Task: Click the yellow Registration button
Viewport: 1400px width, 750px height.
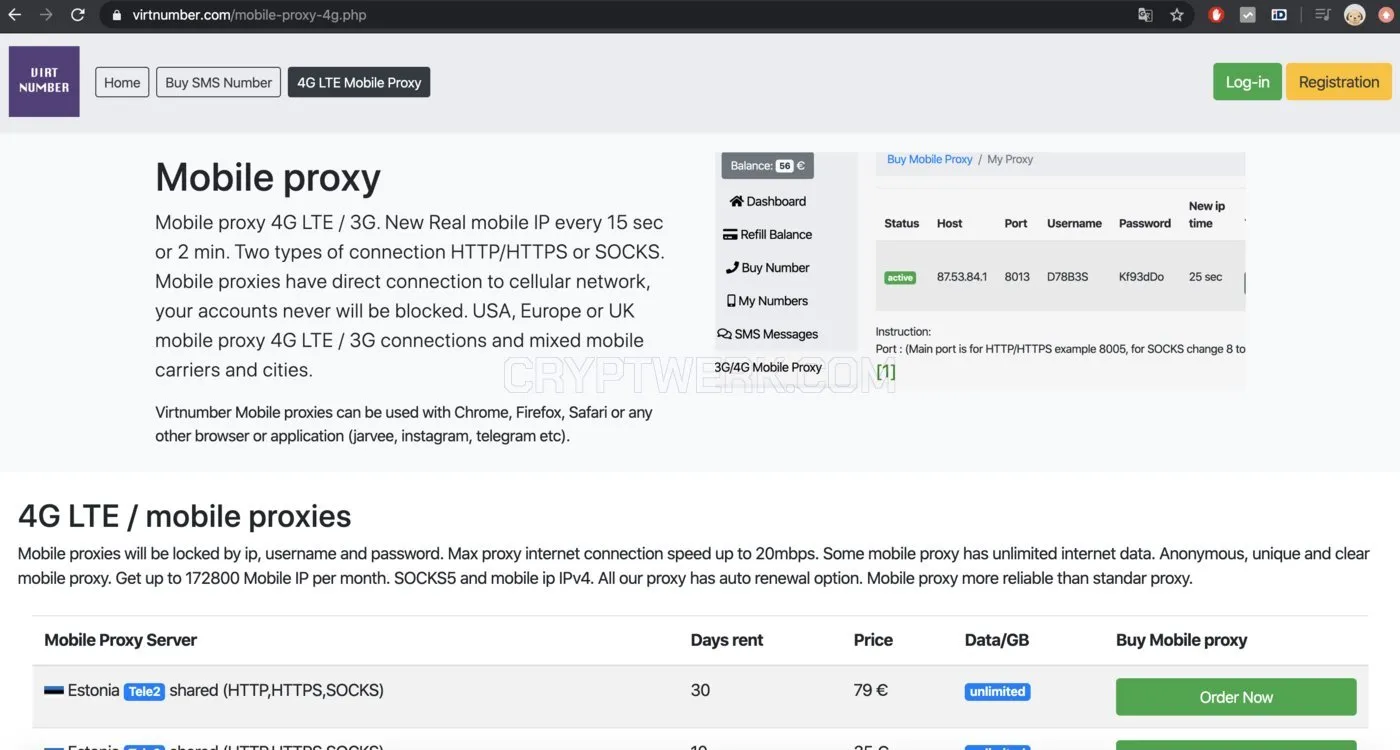Action: (x=1339, y=82)
